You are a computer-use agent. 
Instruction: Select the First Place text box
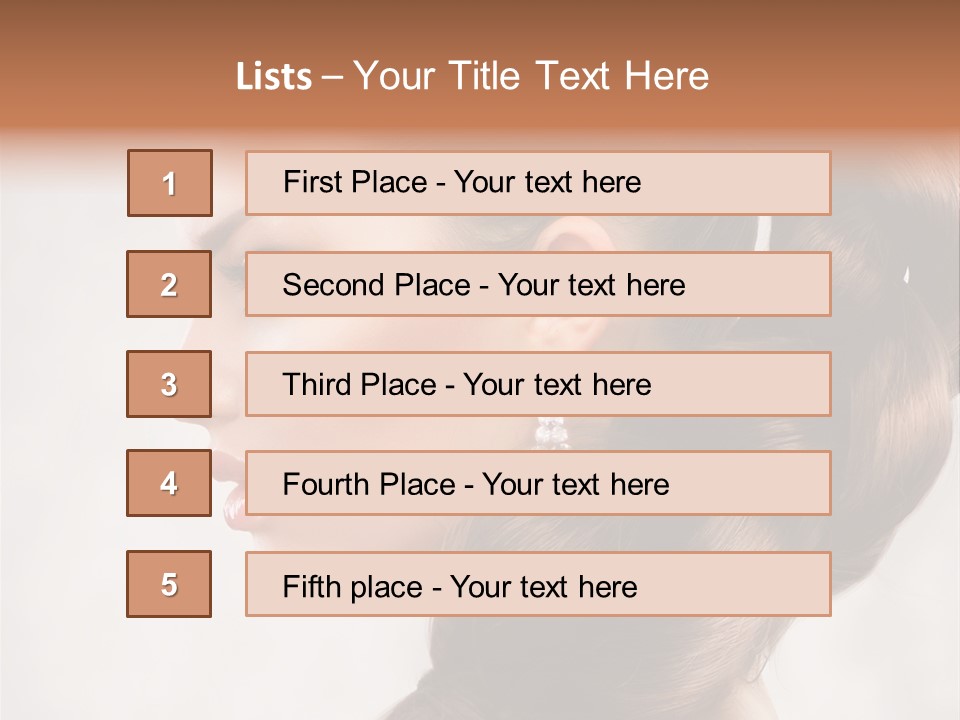tap(538, 183)
